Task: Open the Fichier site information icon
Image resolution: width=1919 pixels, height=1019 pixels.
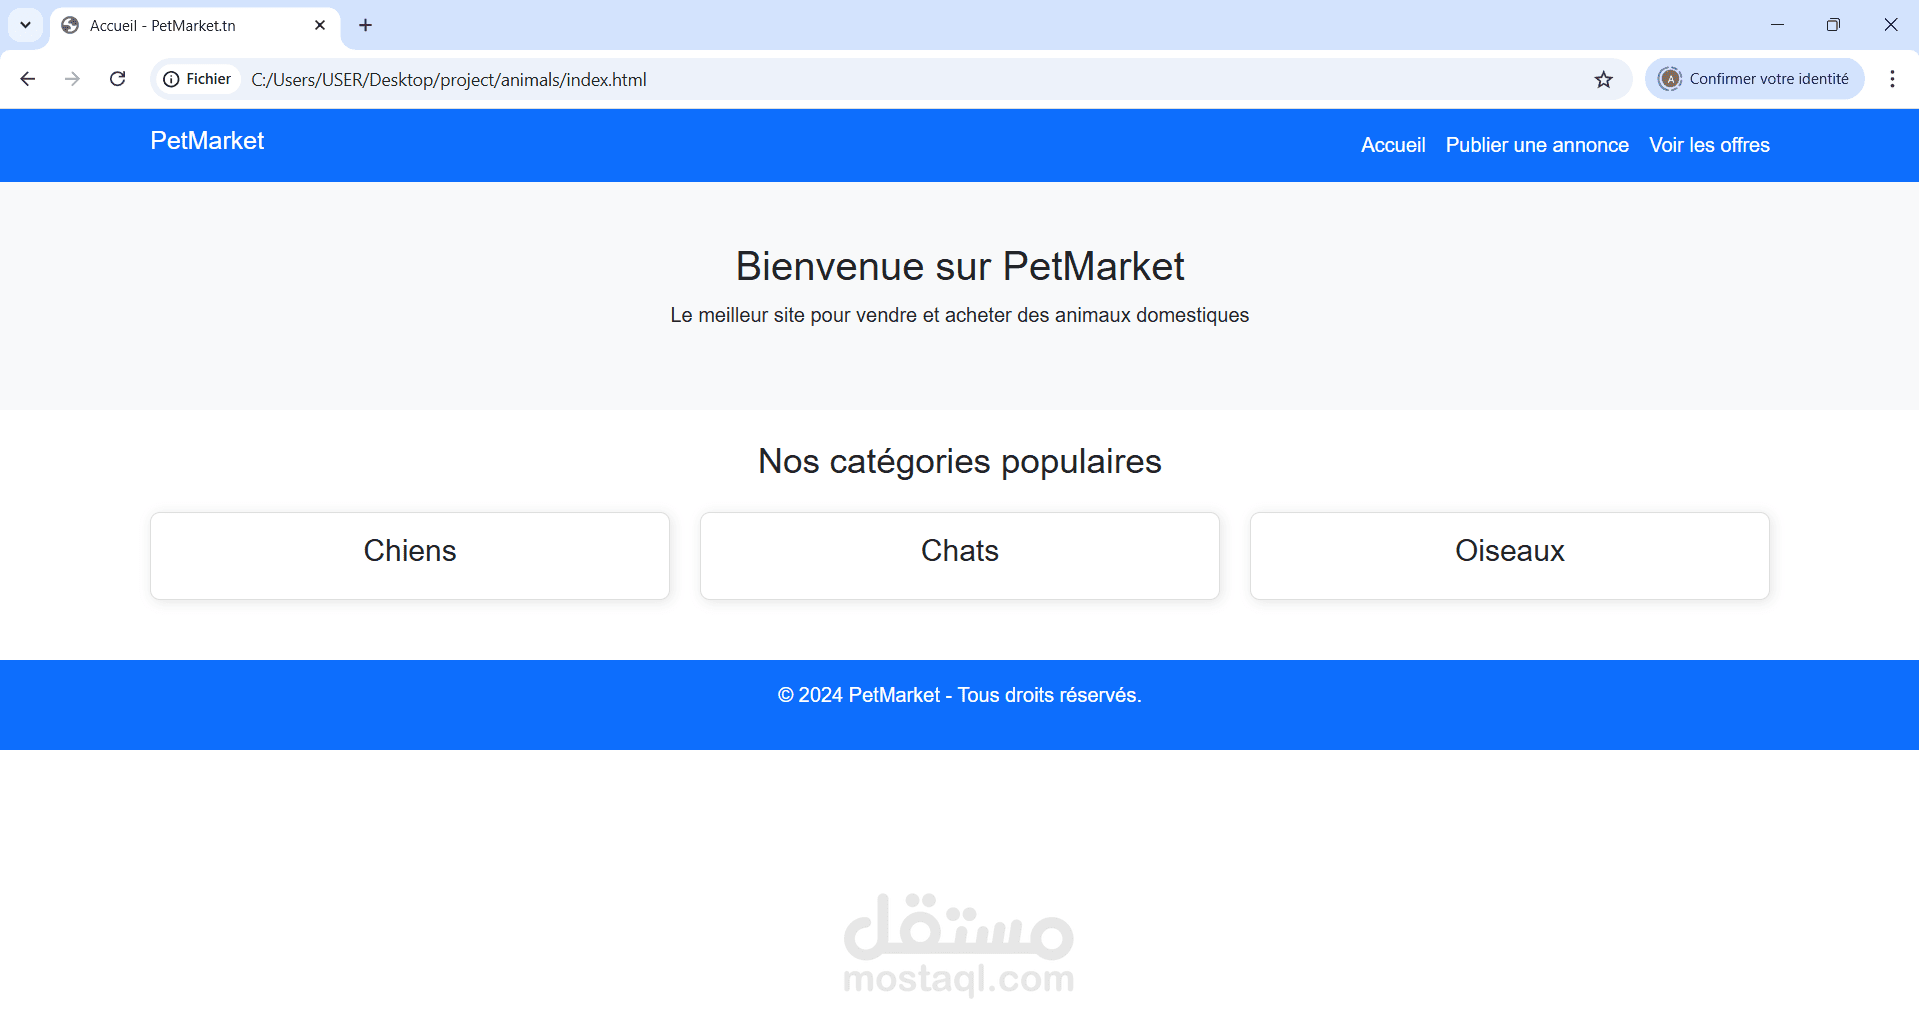Action: pyautogui.click(x=172, y=79)
